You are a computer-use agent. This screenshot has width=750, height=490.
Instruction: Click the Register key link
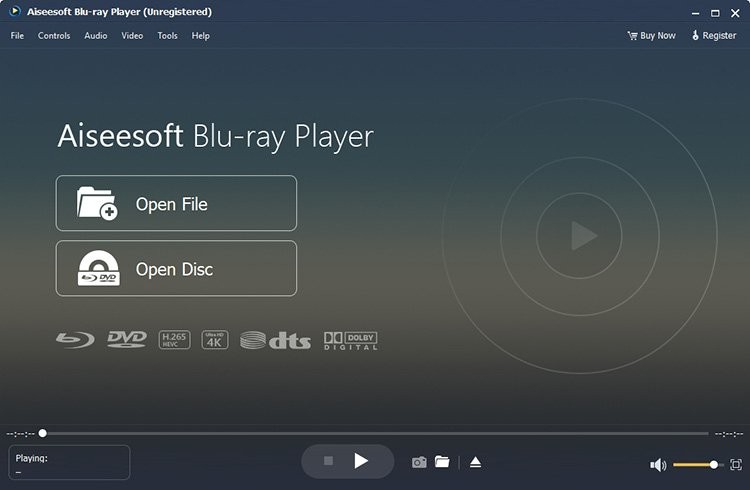point(713,36)
